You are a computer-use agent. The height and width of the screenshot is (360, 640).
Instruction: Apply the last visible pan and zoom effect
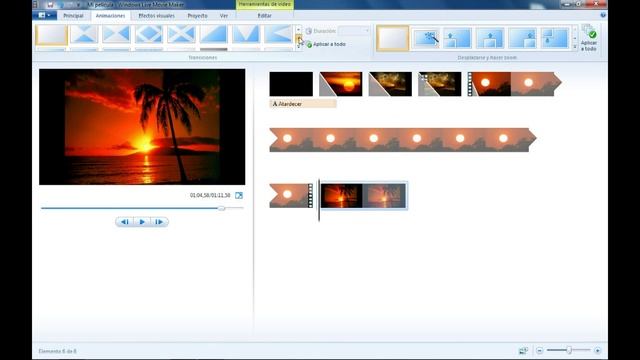tap(555, 38)
